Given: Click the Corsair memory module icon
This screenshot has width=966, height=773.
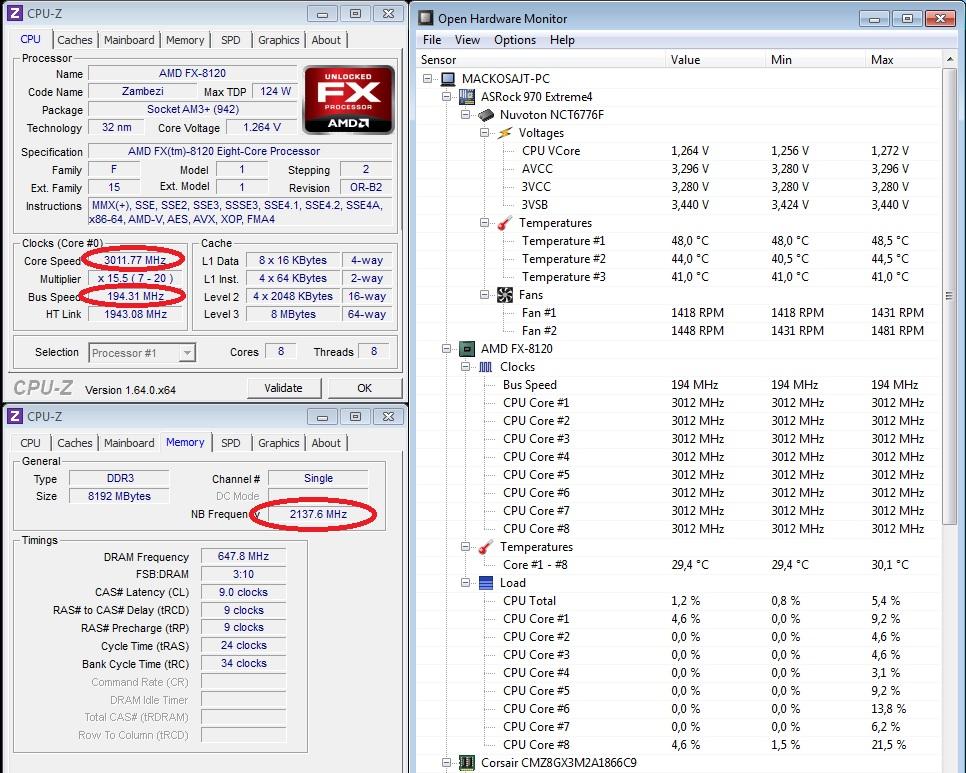Looking at the screenshot, I should [x=467, y=763].
